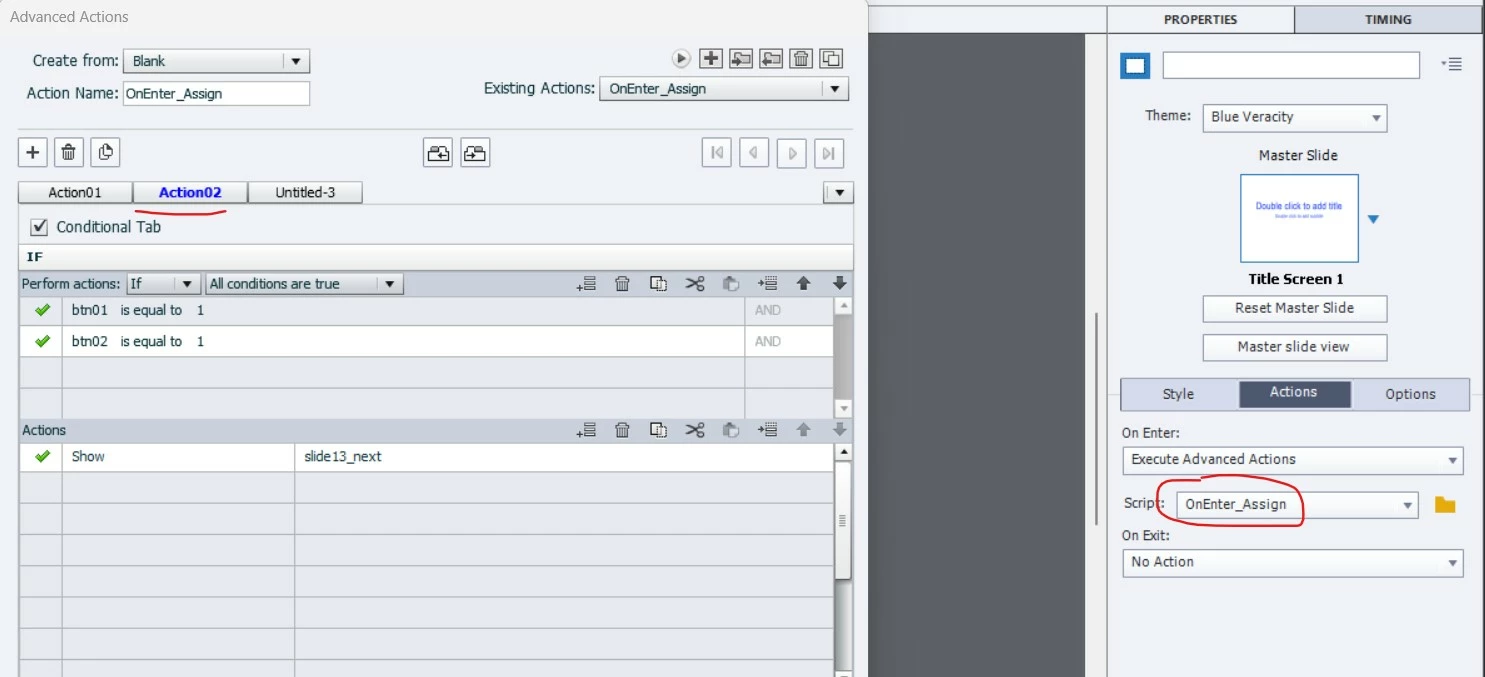The width and height of the screenshot is (1485, 677).
Task: Move condition up in IF toolbar
Action: [x=803, y=284]
